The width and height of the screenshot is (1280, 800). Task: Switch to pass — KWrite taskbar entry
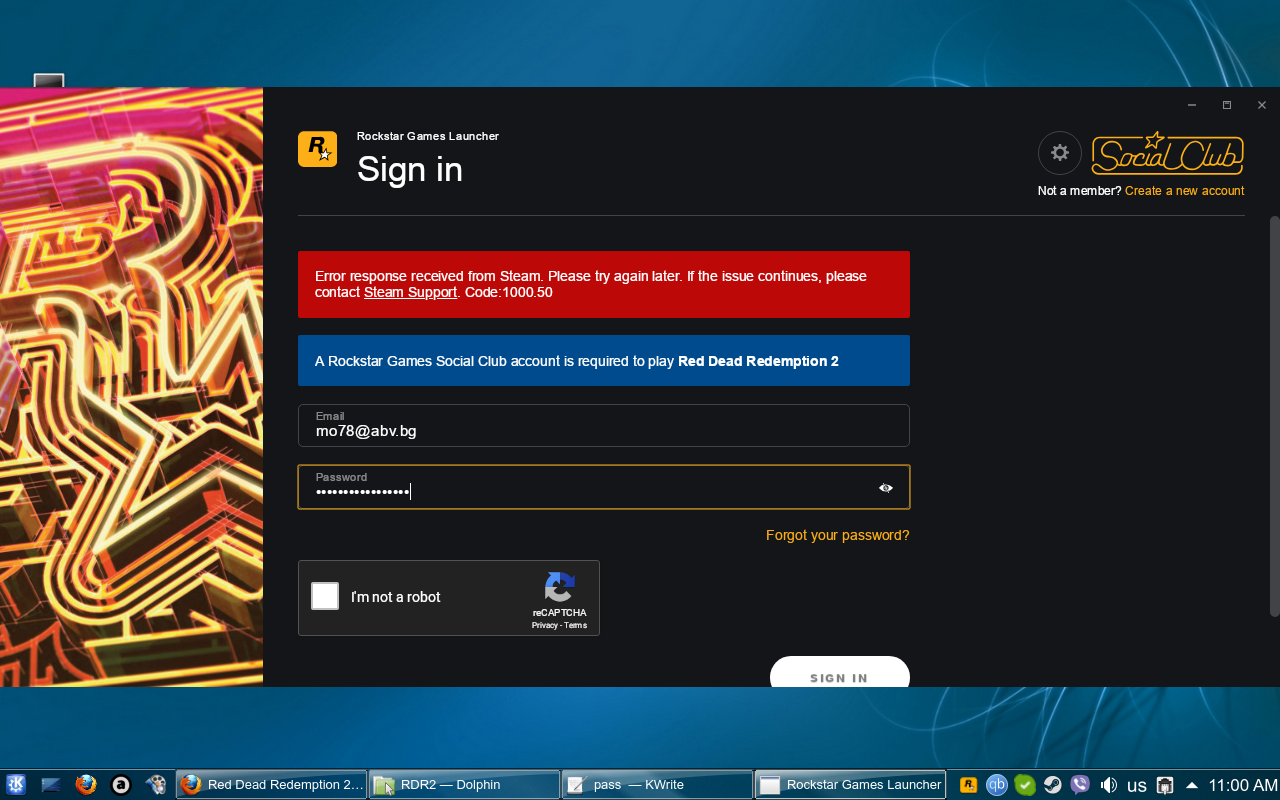click(658, 785)
